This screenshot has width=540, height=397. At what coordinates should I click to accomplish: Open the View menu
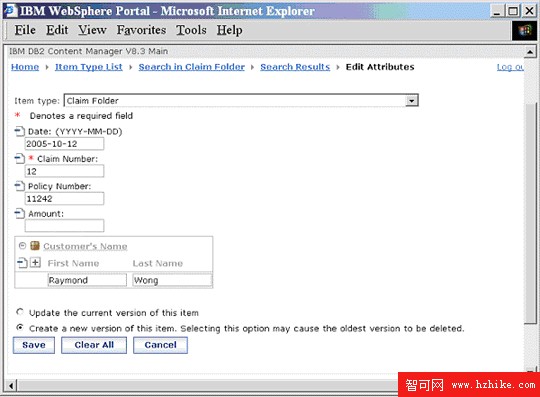(92, 30)
